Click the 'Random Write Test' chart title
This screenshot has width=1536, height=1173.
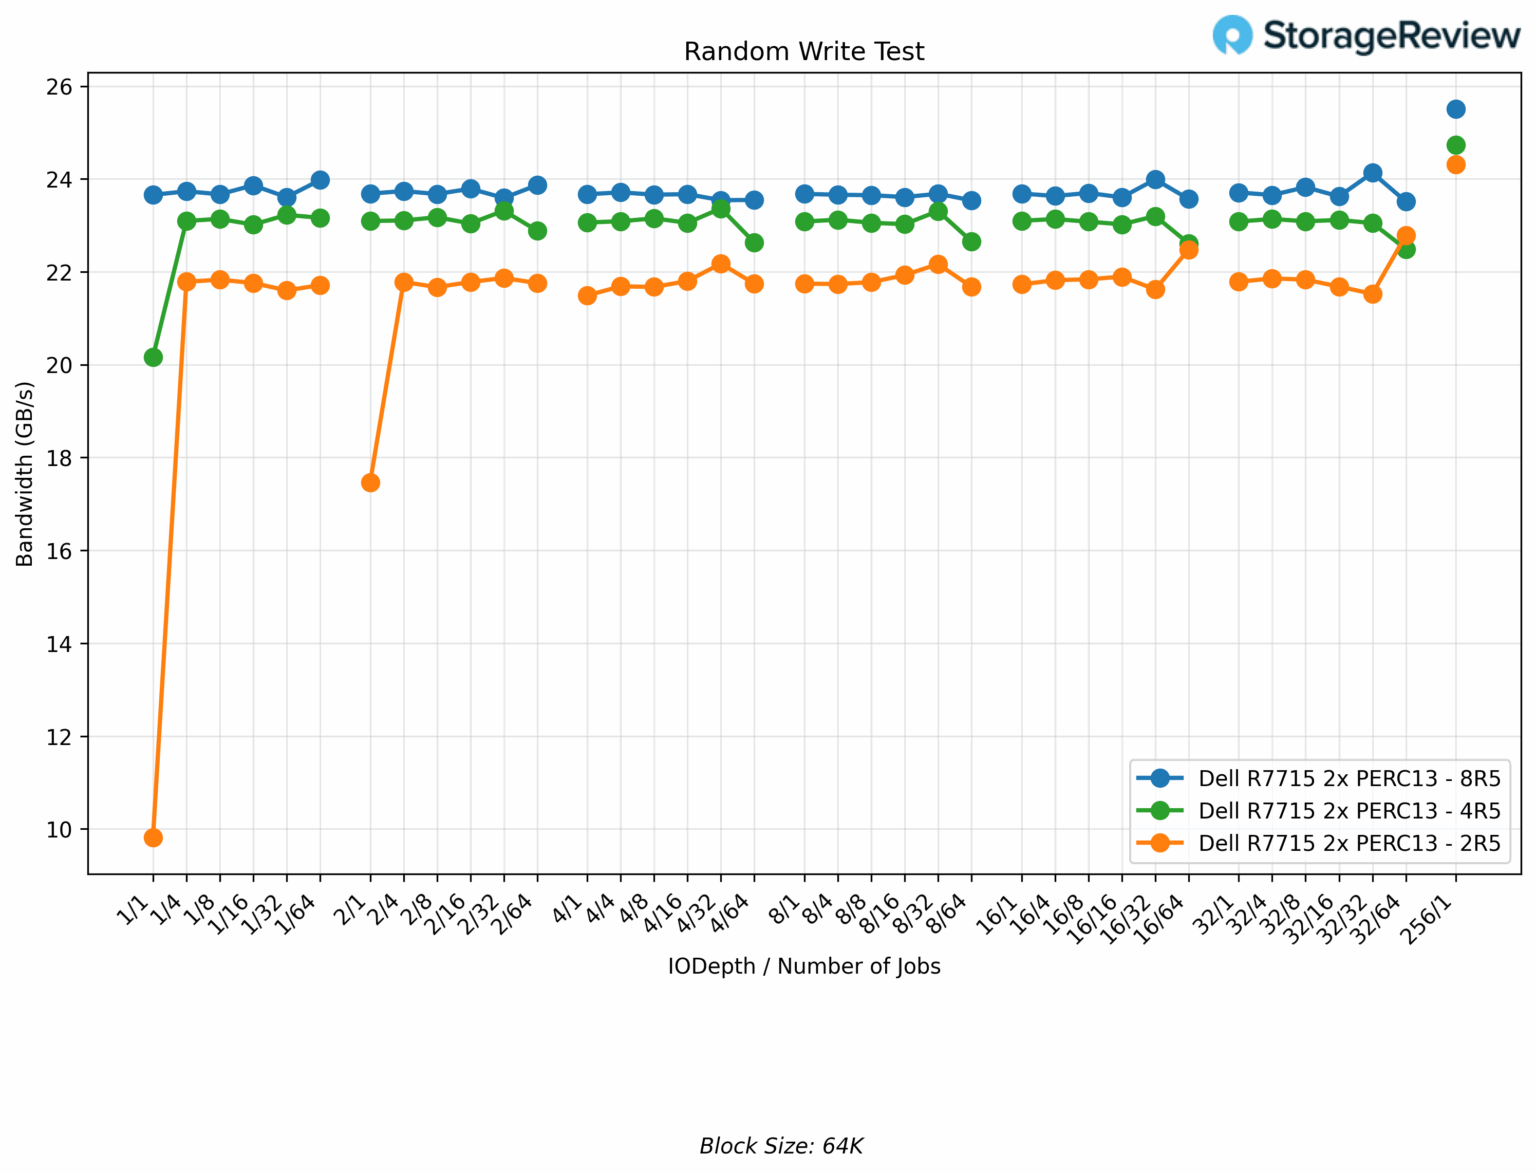point(804,51)
